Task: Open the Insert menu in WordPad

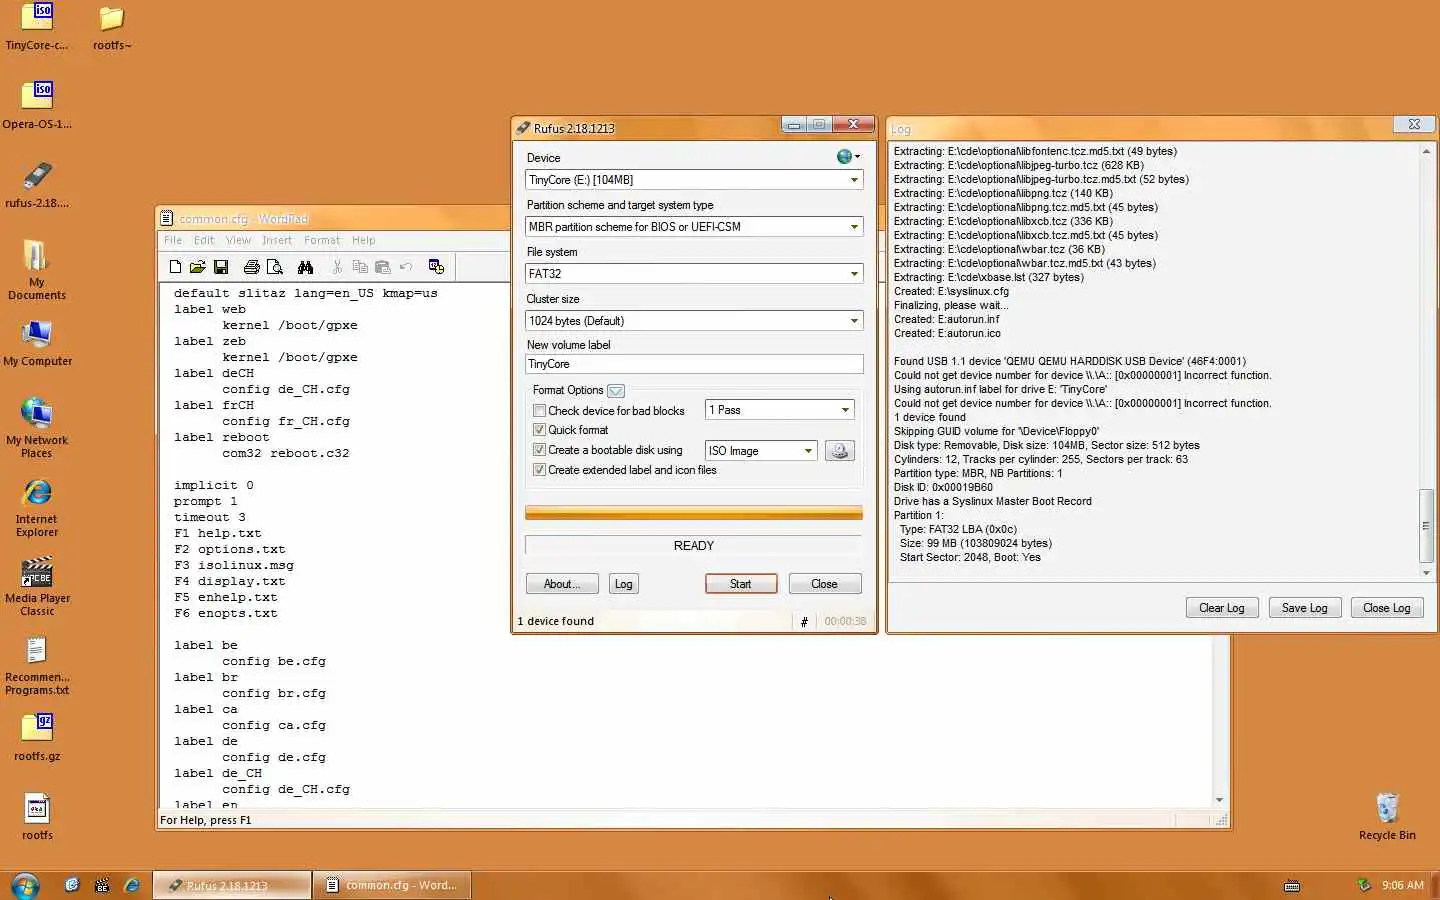Action: click(x=277, y=241)
